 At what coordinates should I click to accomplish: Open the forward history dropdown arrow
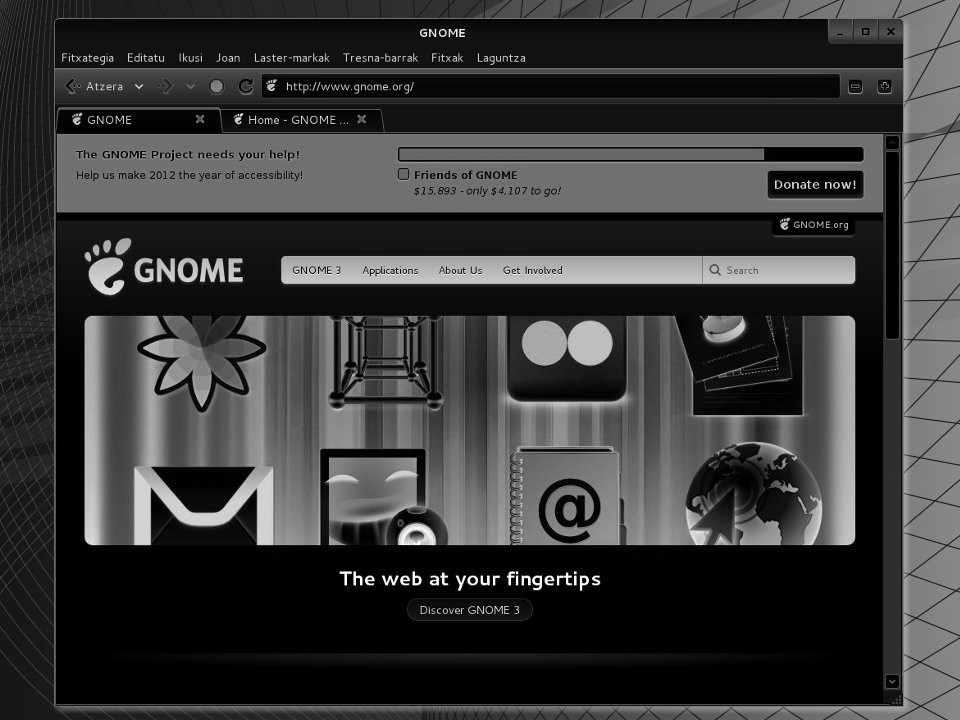tap(190, 86)
